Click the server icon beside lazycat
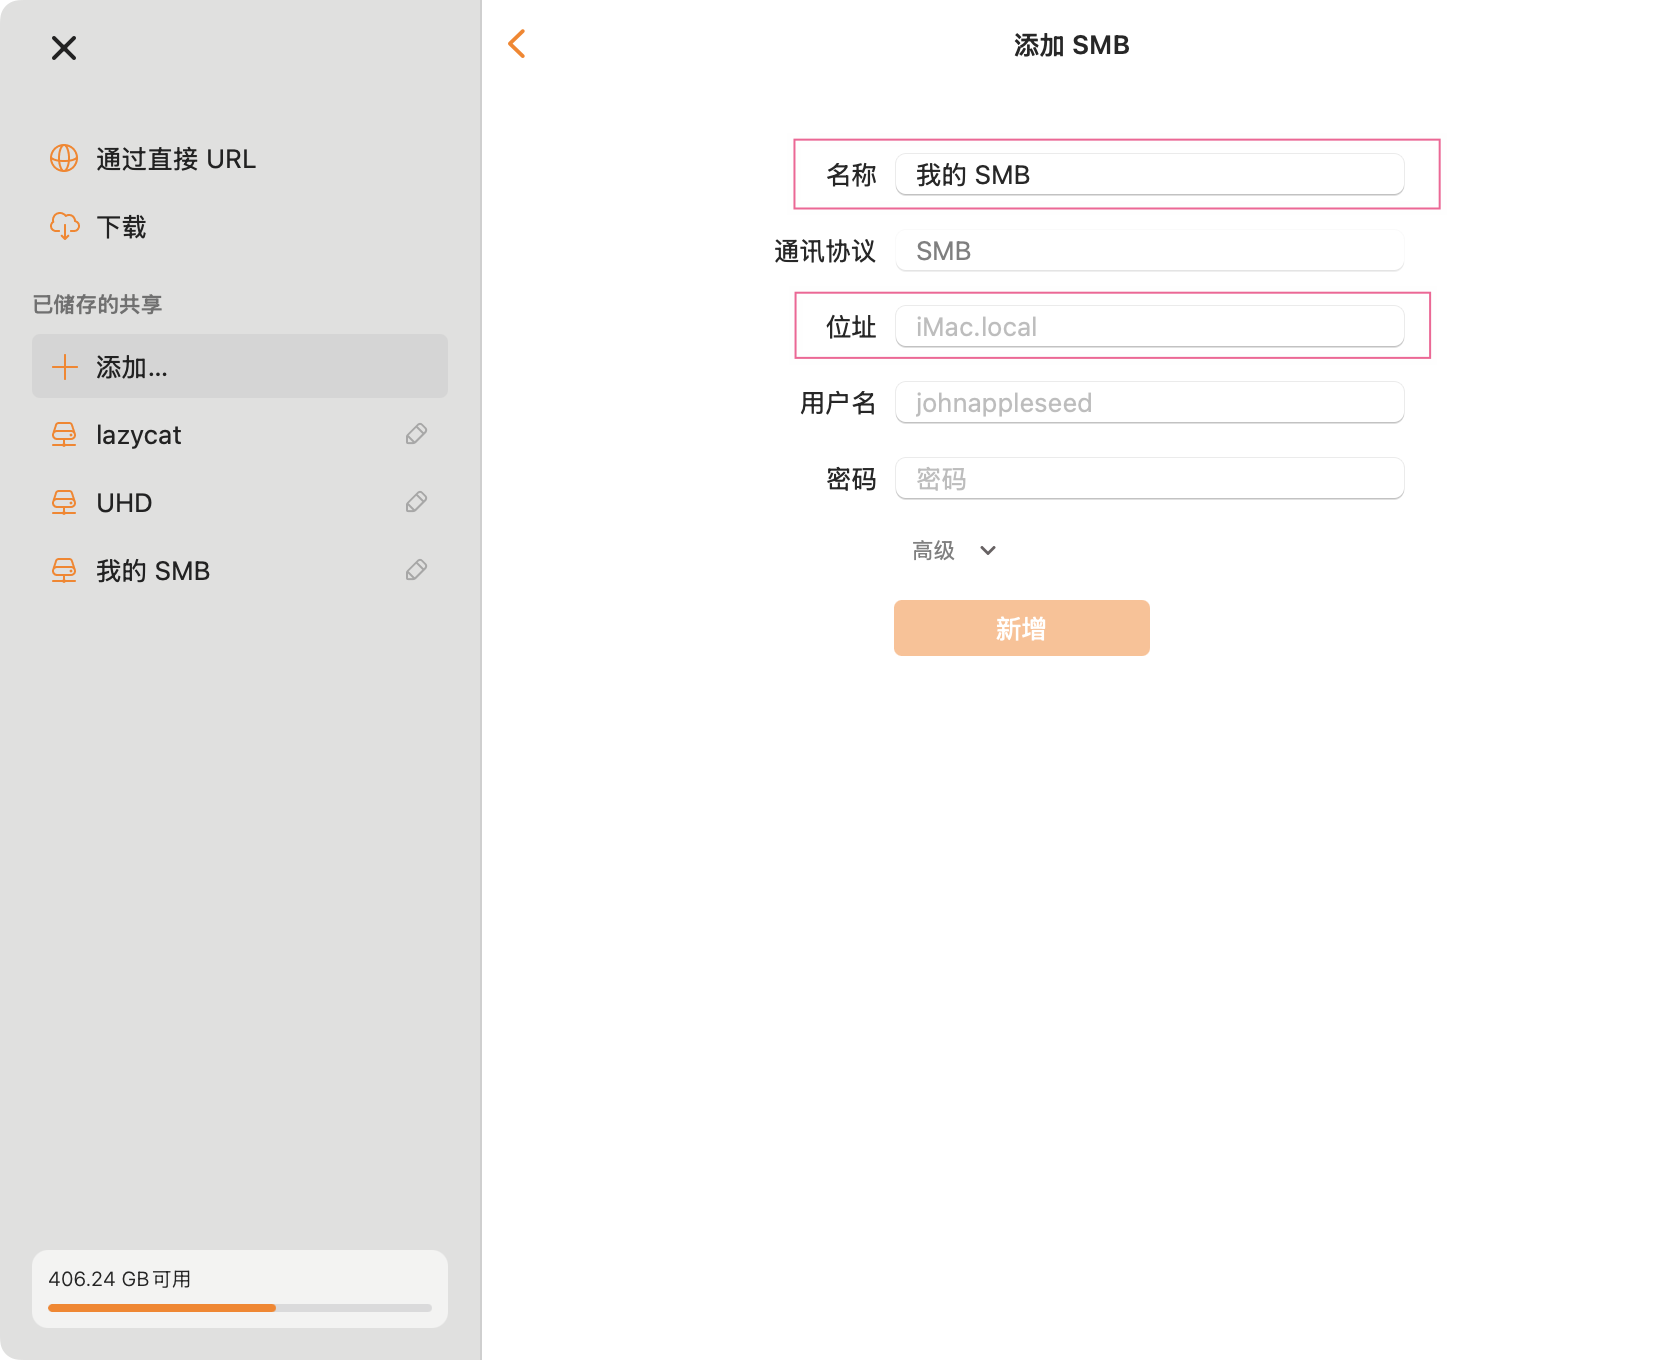The width and height of the screenshot is (1664, 1360). point(64,435)
